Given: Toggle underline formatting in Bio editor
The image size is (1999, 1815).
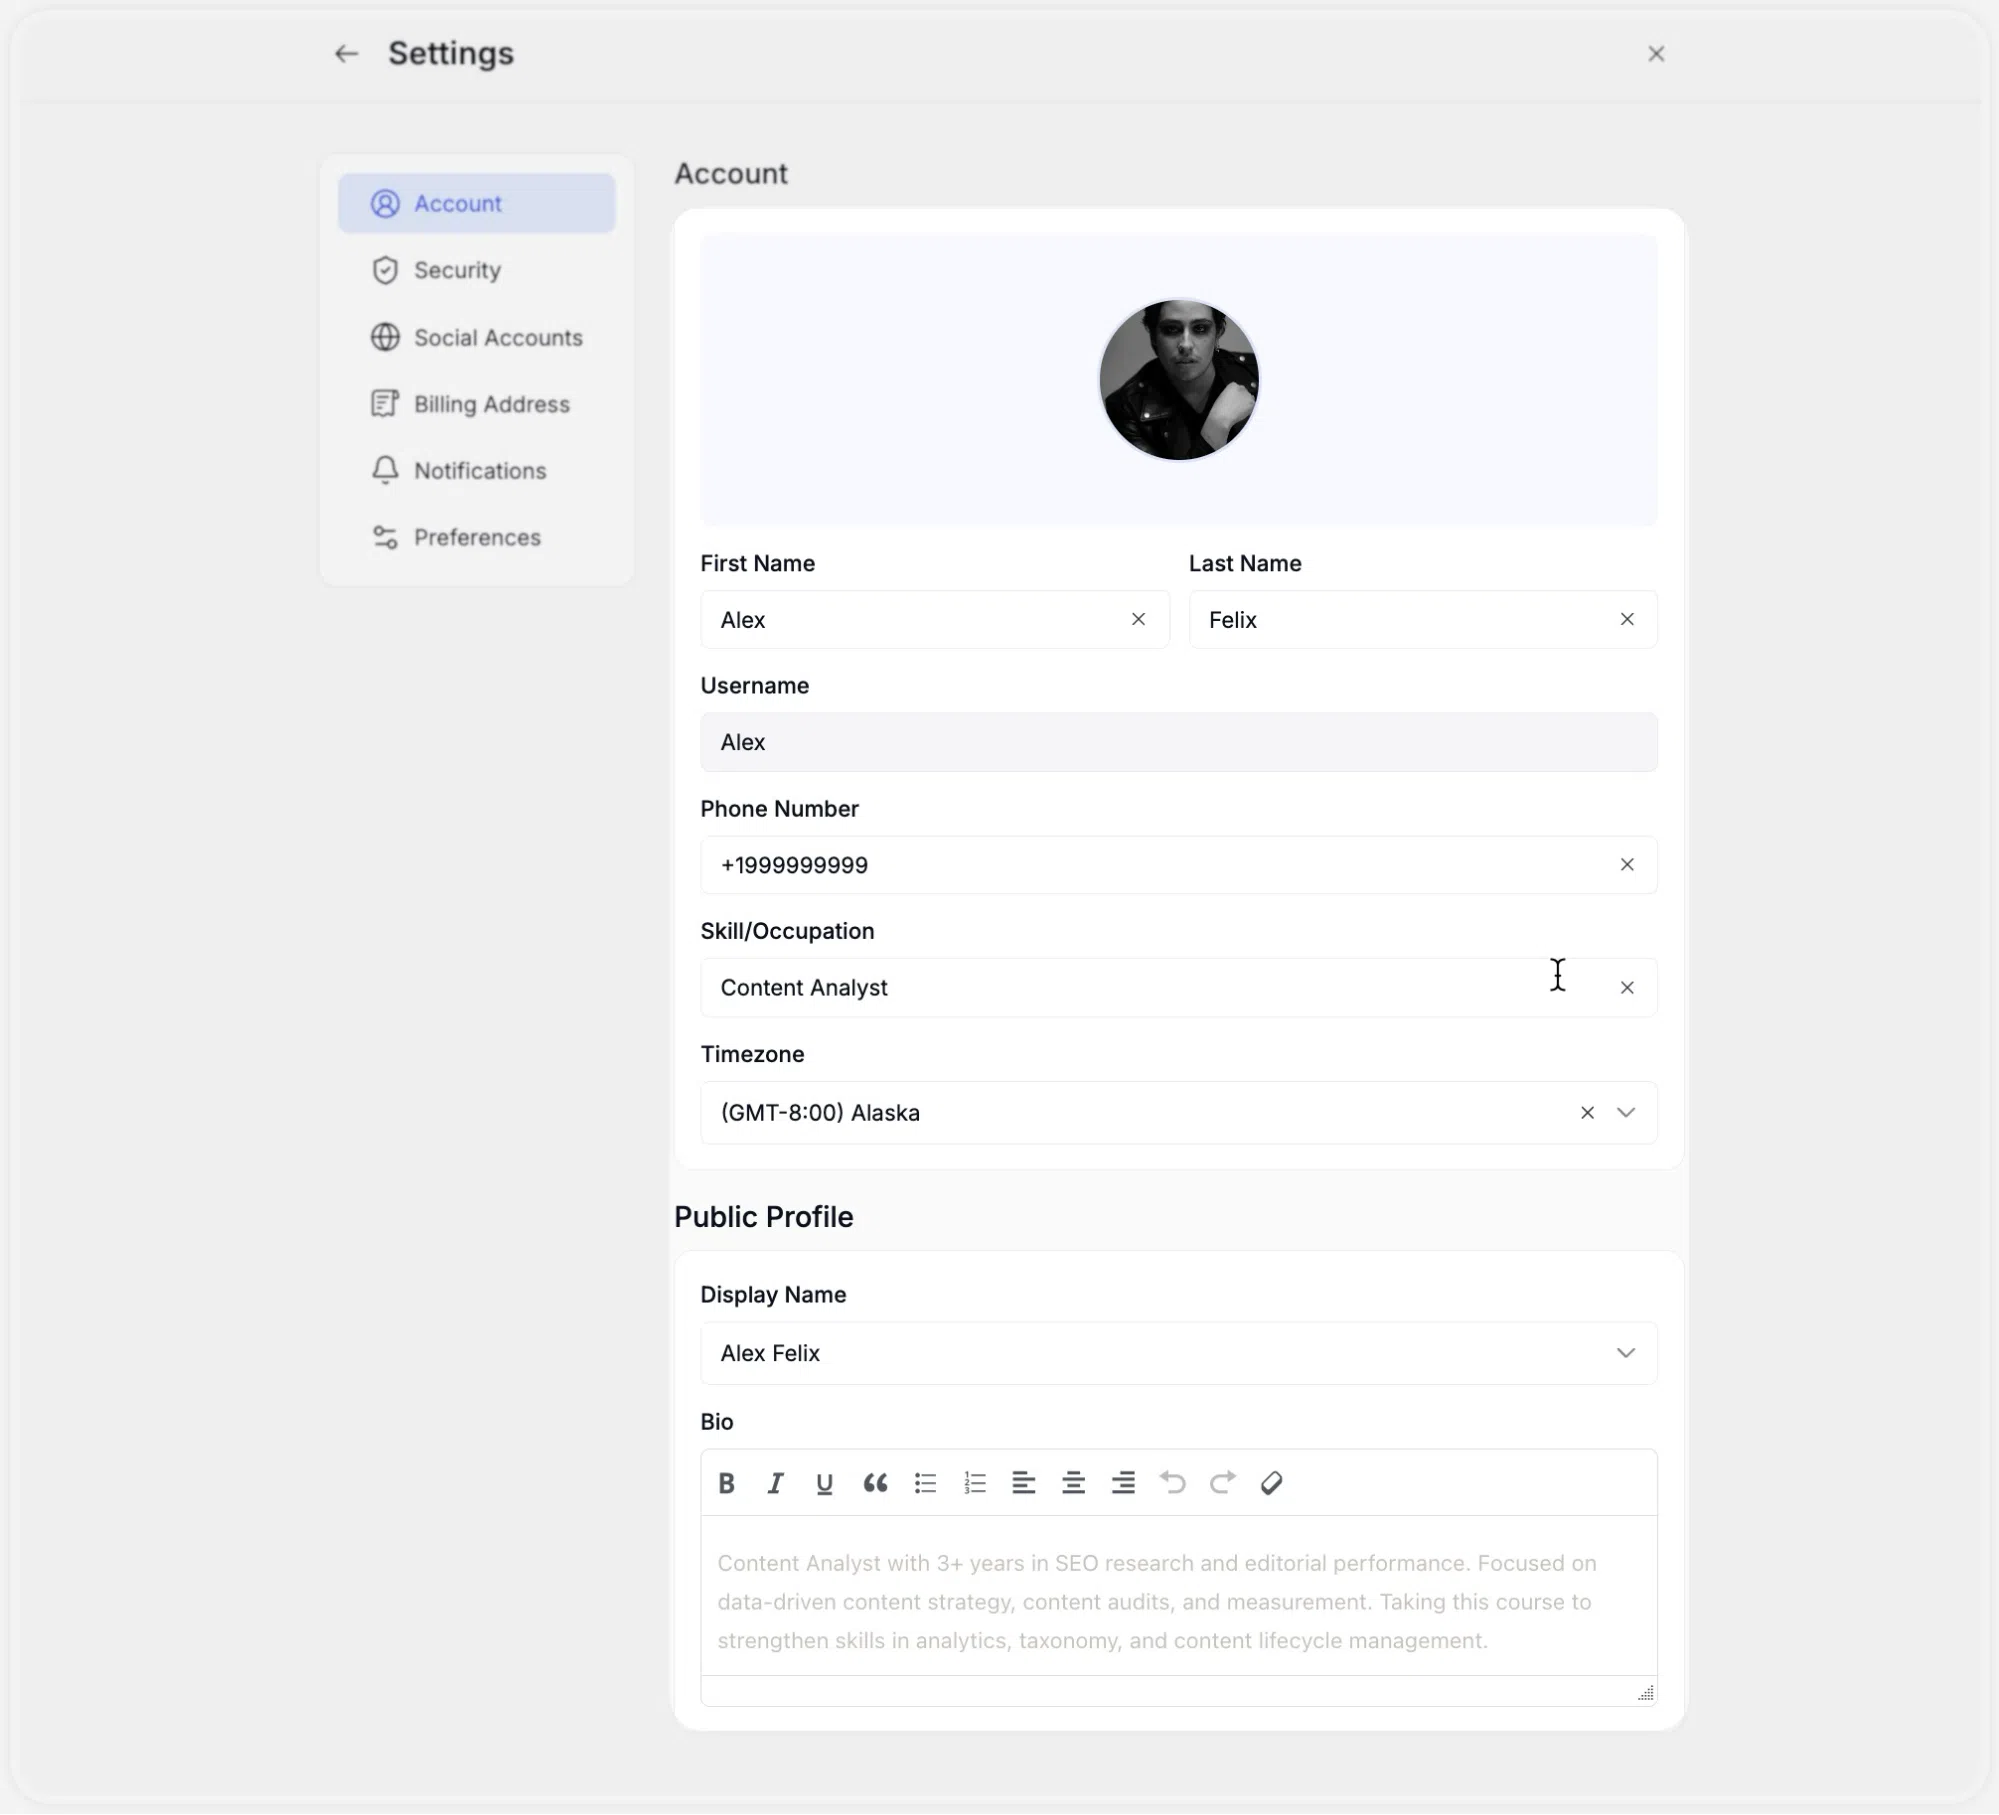Looking at the screenshot, I should (x=824, y=1483).
